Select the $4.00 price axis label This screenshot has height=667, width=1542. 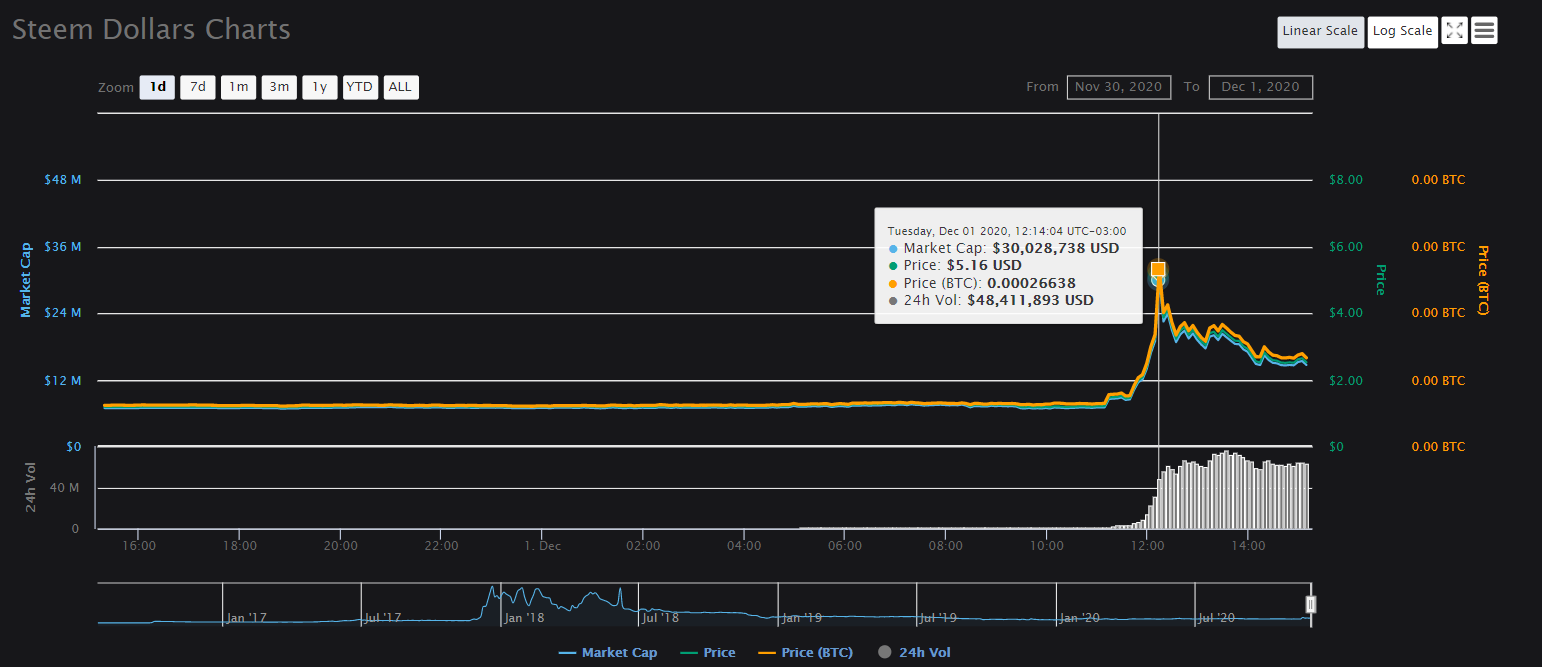click(x=1345, y=314)
